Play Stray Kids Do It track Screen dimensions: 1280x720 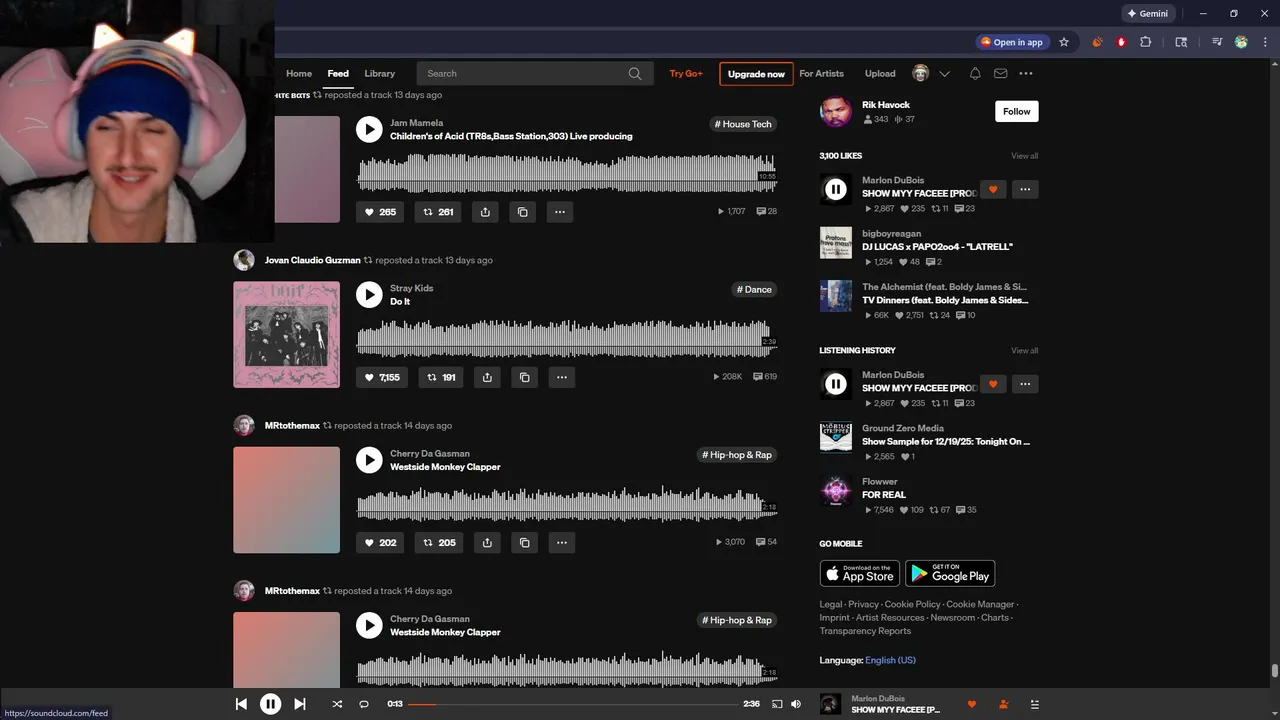(369, 294)
